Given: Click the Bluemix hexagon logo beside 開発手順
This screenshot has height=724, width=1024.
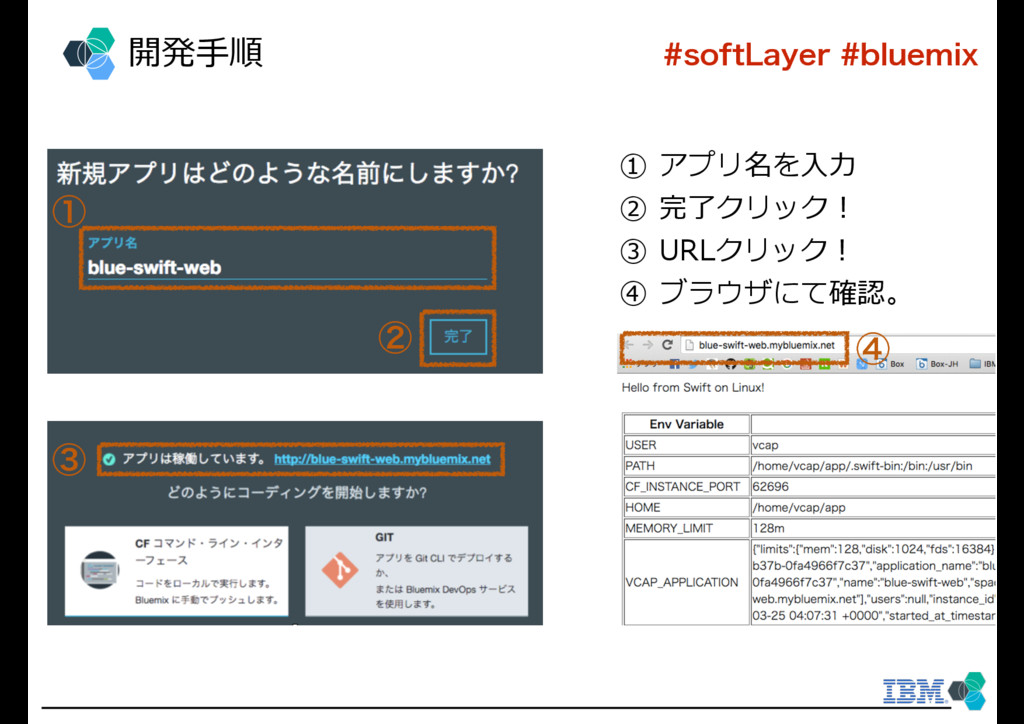Looking at the screenshot, I should pos(90,54).
